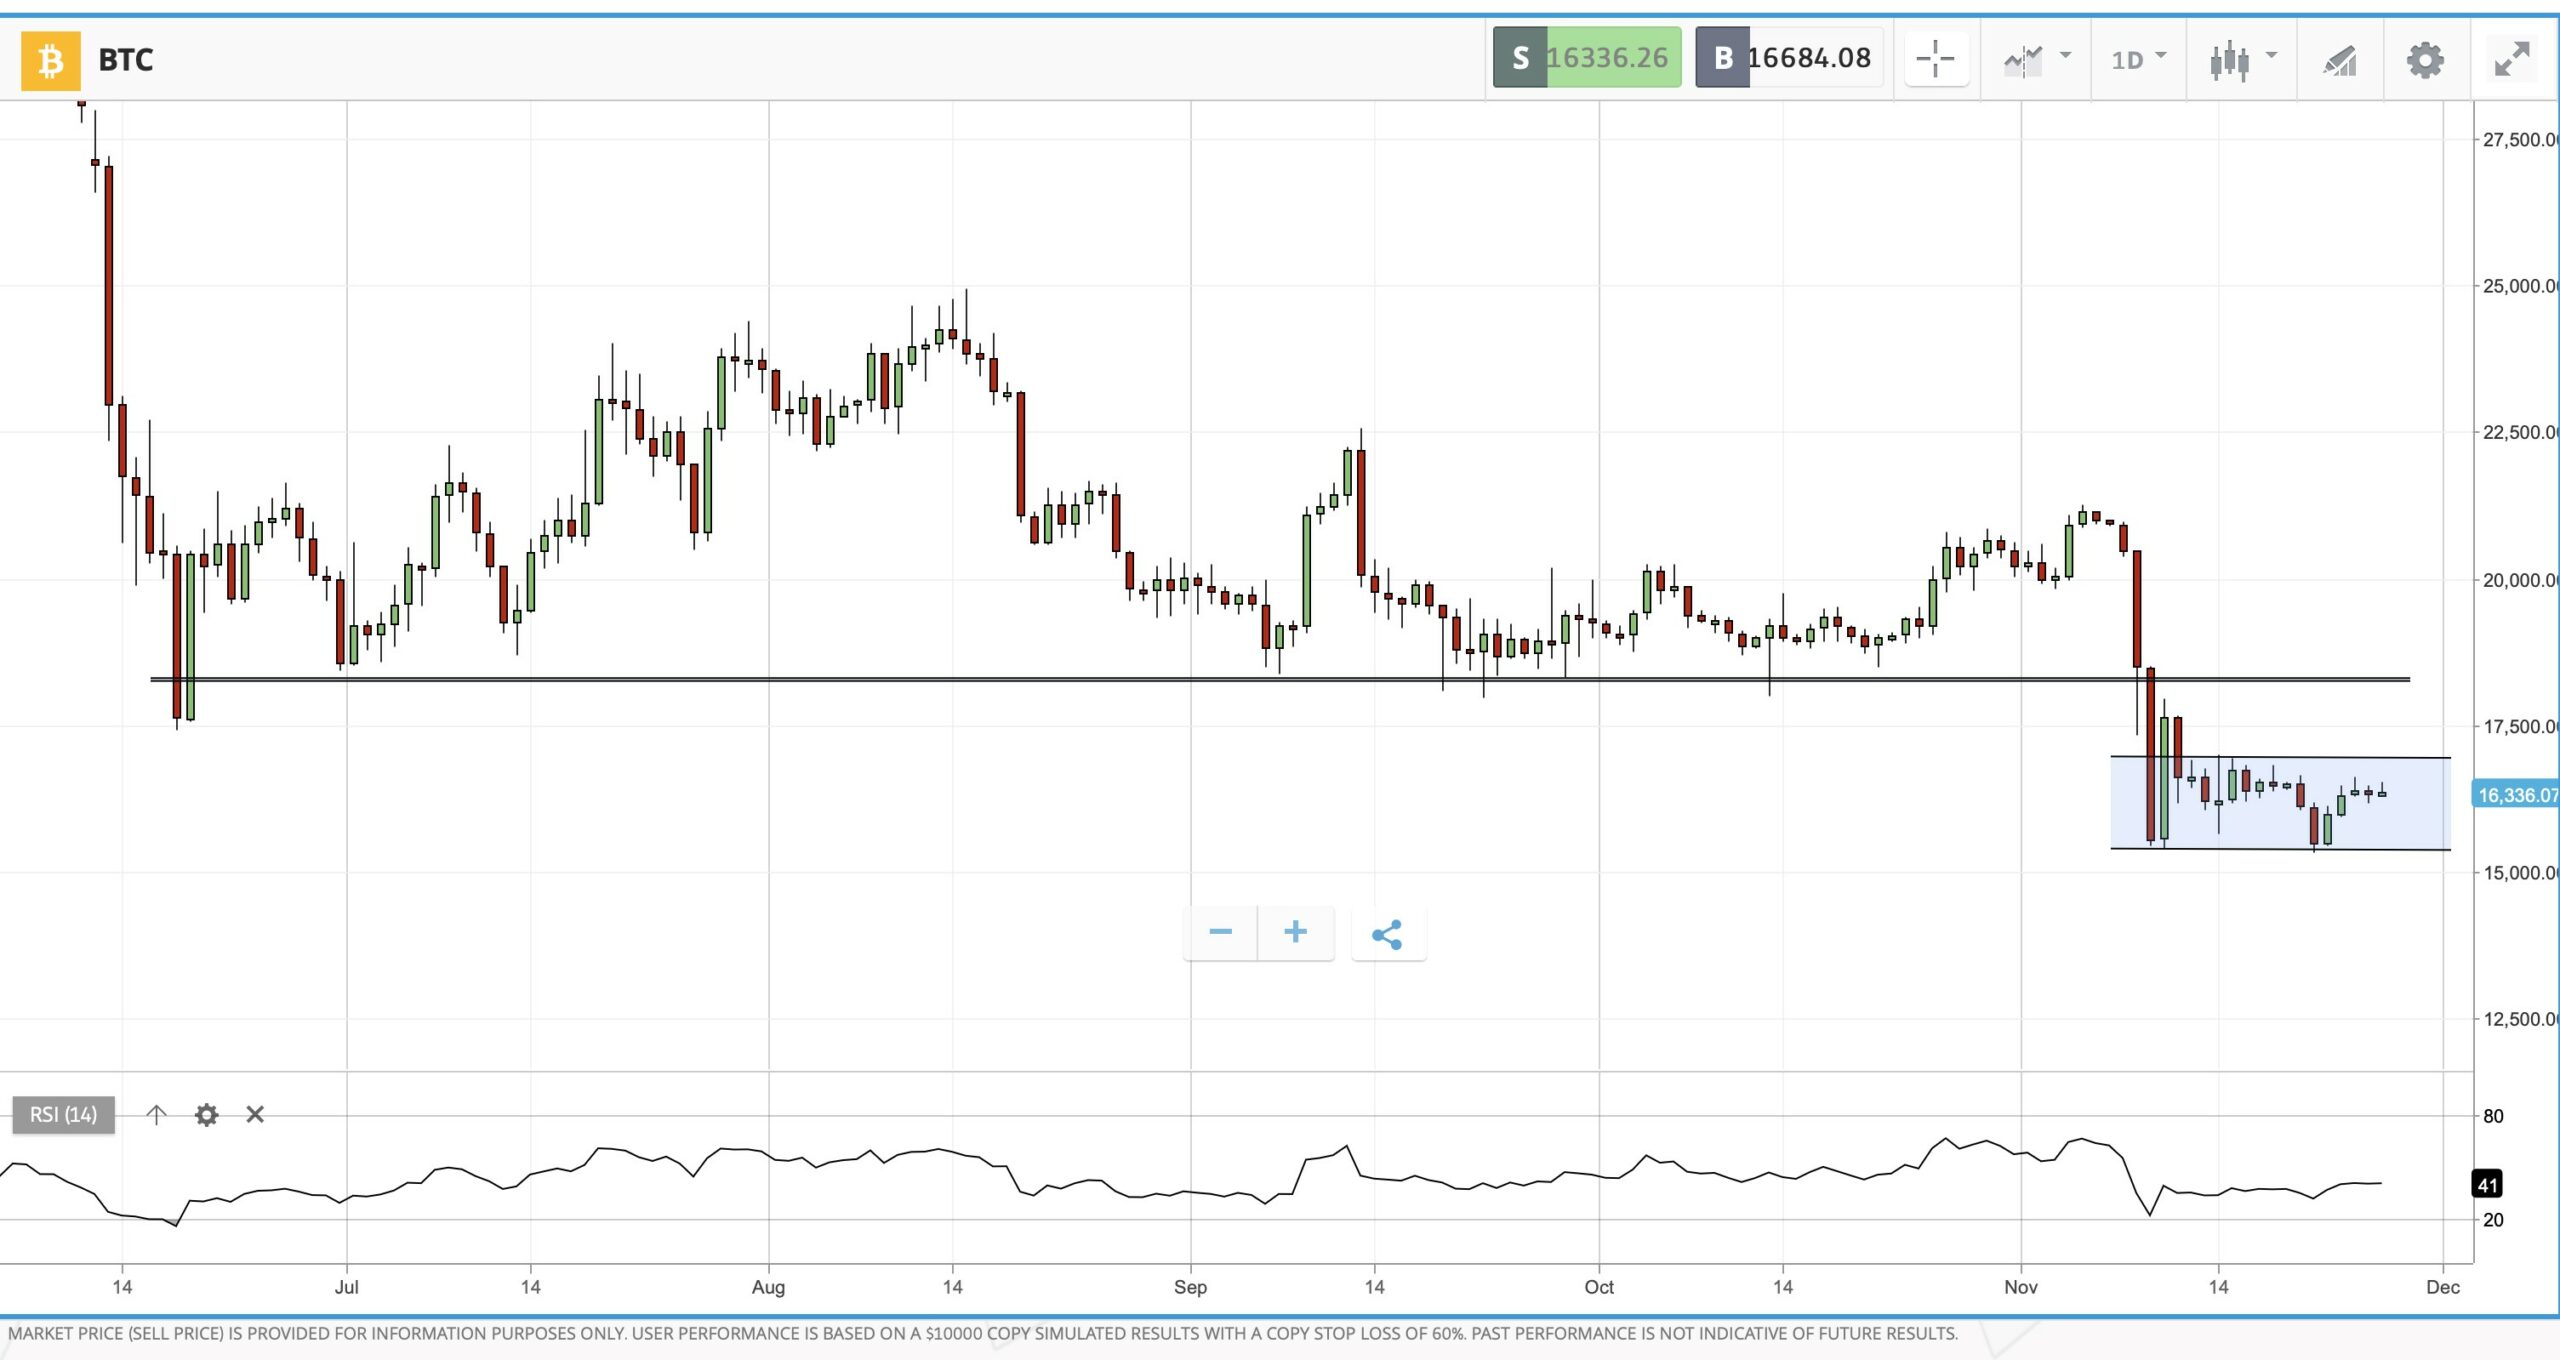Click the current price label 16,336.07
This screenshot has height=1360, width=2560.
click(x=2515, y=795)
